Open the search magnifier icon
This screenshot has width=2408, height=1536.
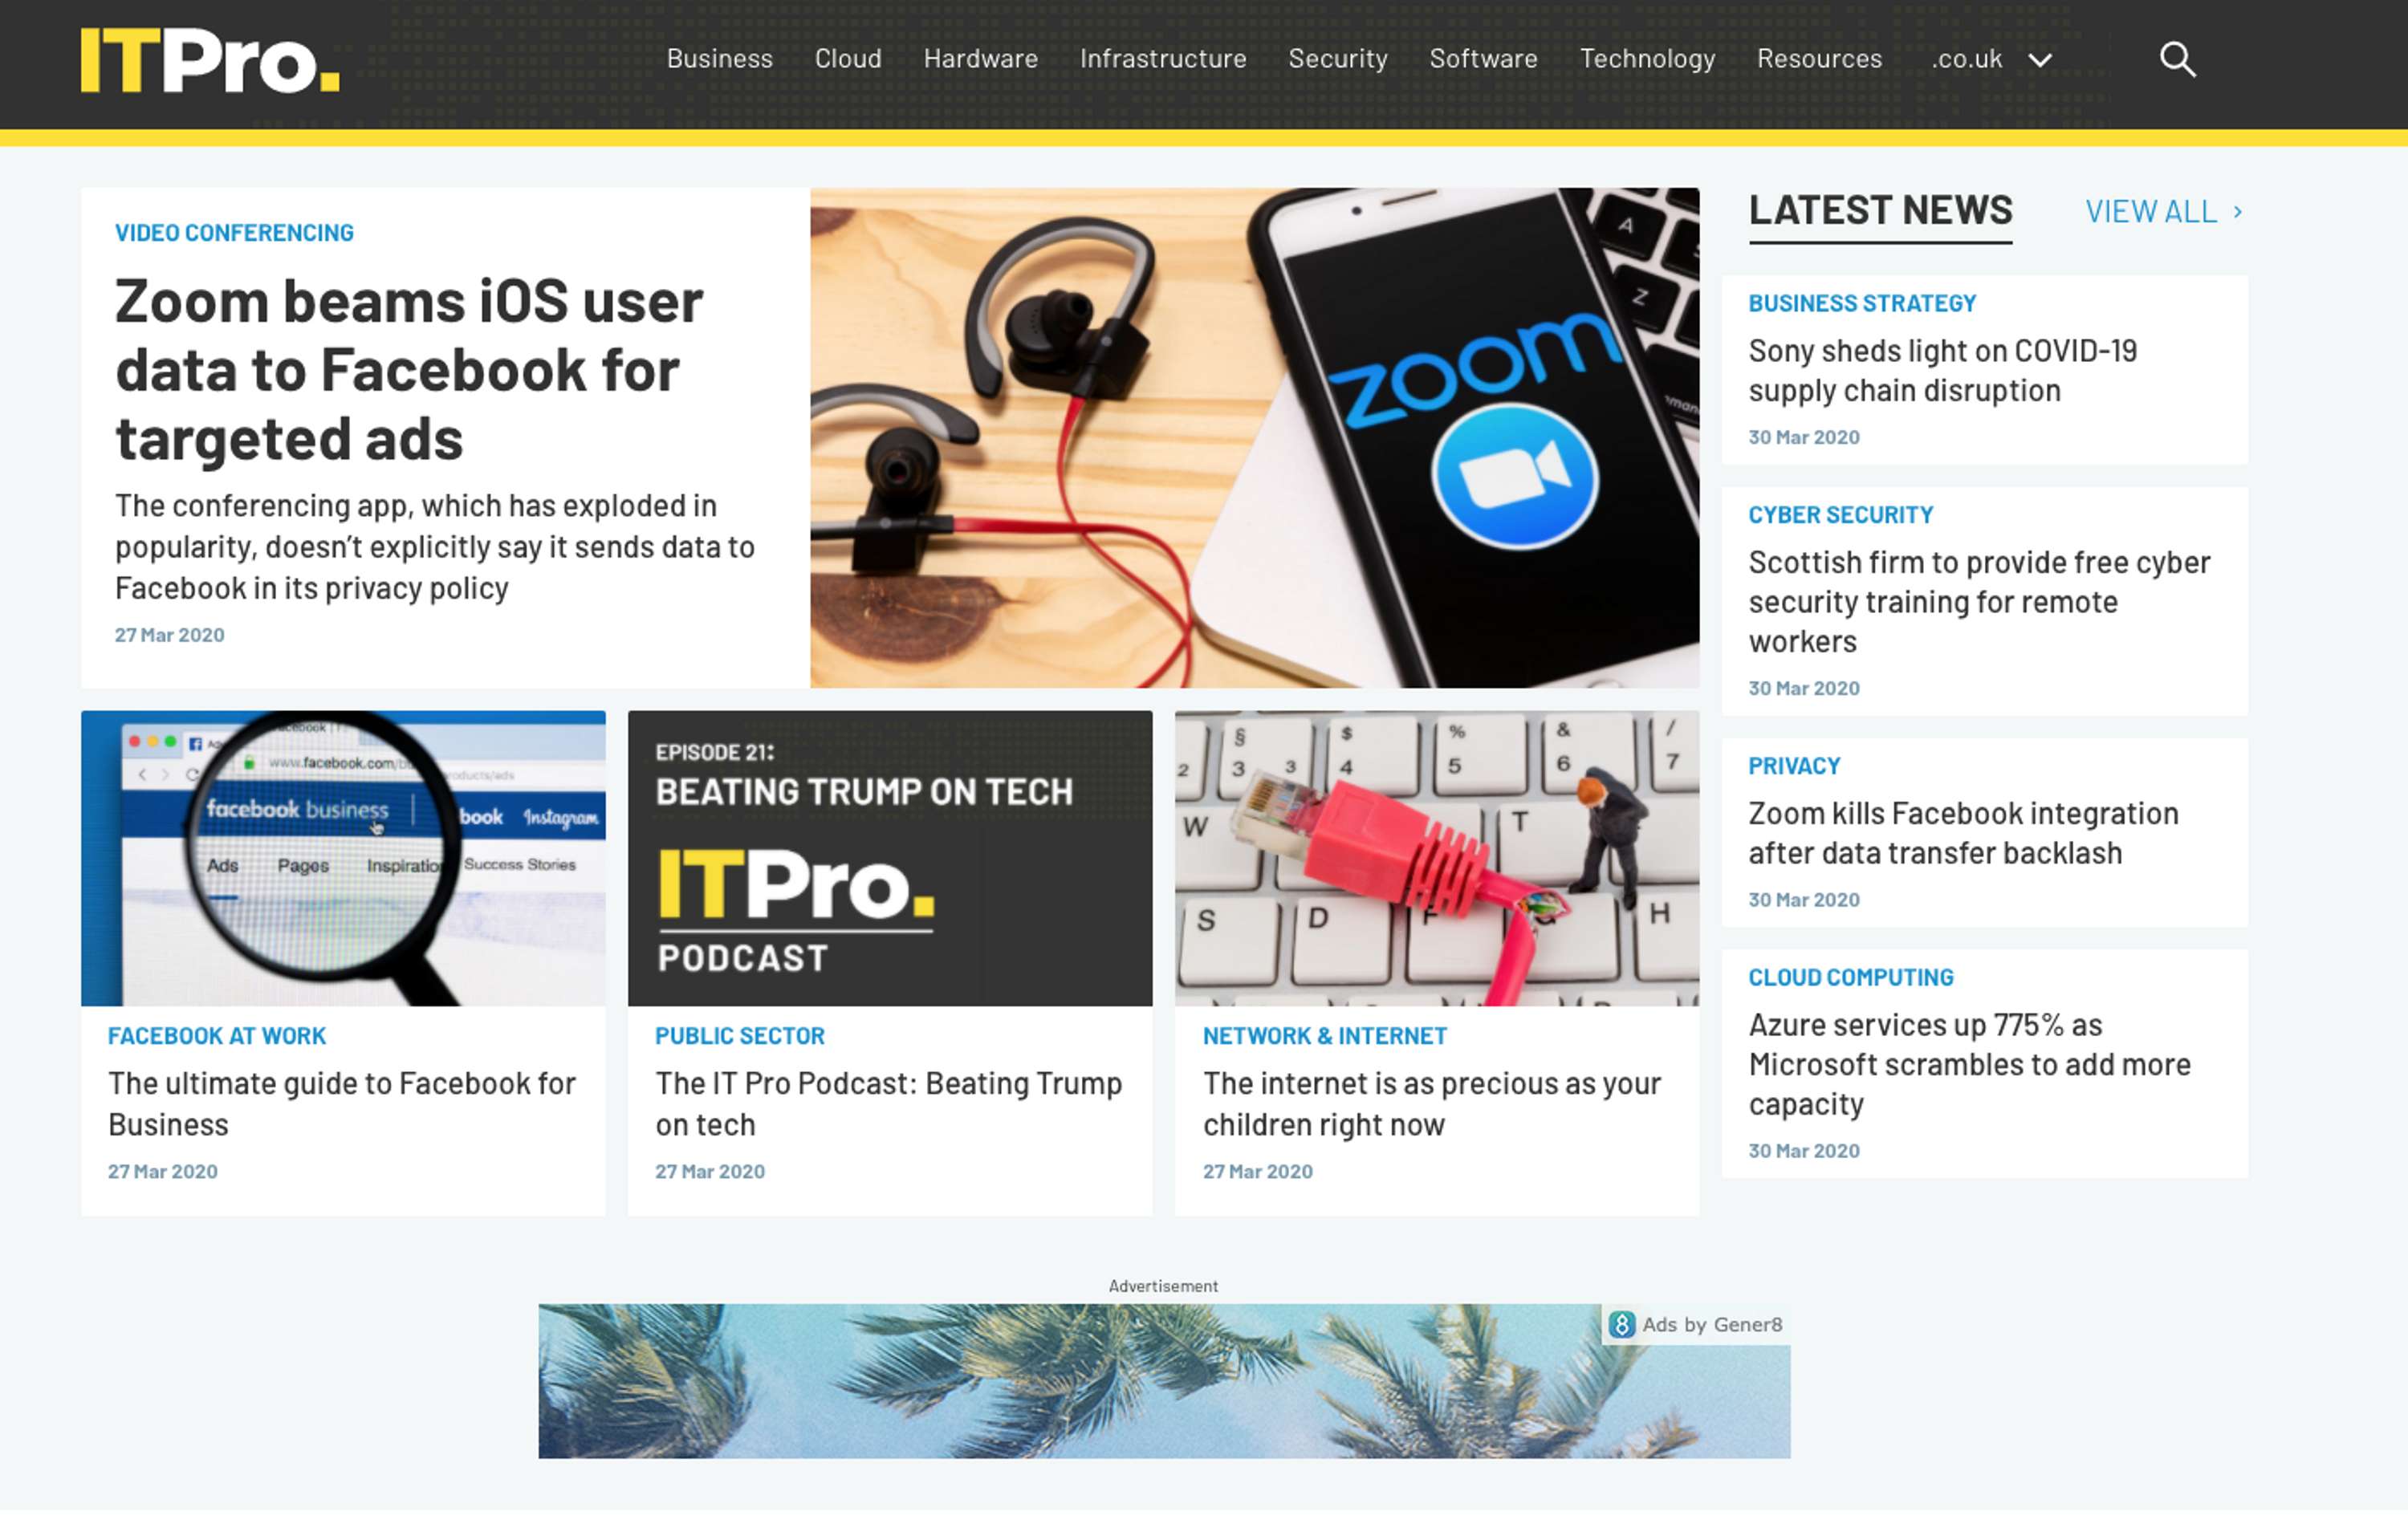coord(2177,60)
